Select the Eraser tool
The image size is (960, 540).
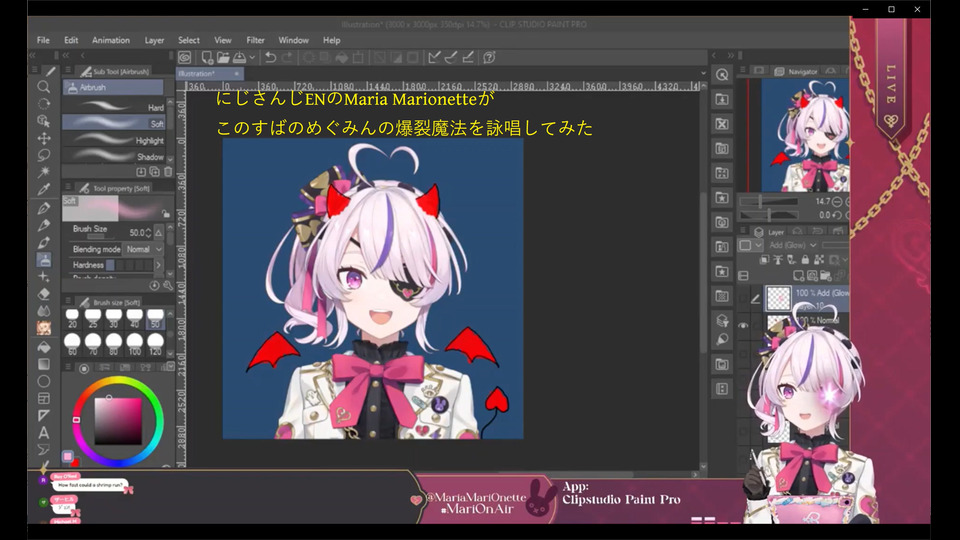tap(43, 294)
